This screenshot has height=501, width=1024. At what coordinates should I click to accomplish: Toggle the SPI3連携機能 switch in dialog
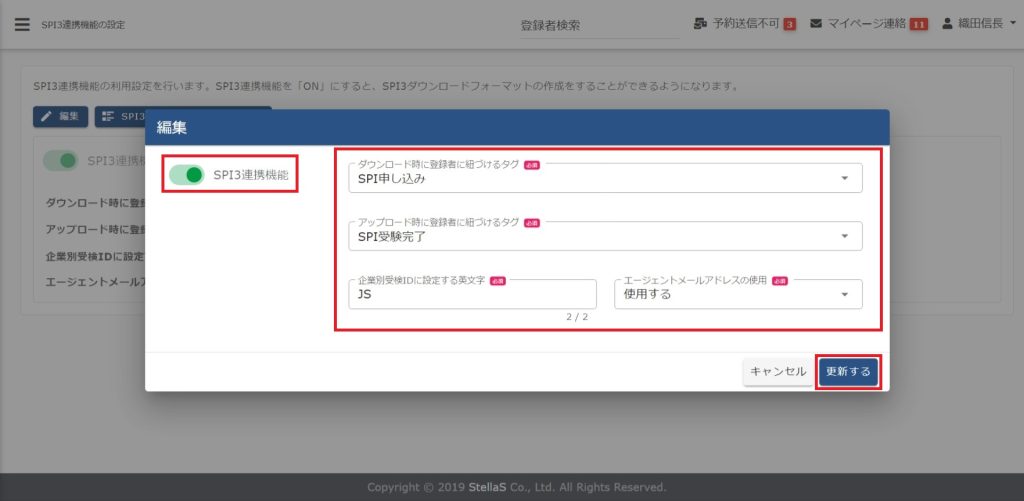tap(187, 175)
